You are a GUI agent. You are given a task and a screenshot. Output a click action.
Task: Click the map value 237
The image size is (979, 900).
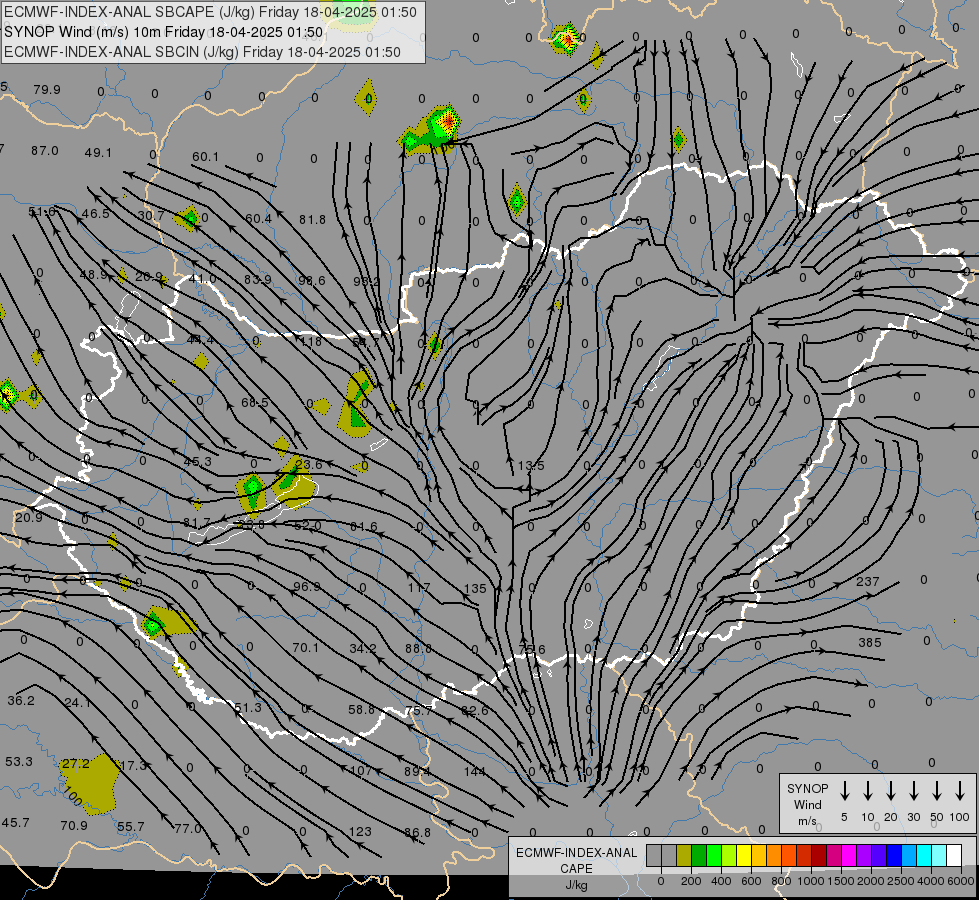[x=868, y=582]
